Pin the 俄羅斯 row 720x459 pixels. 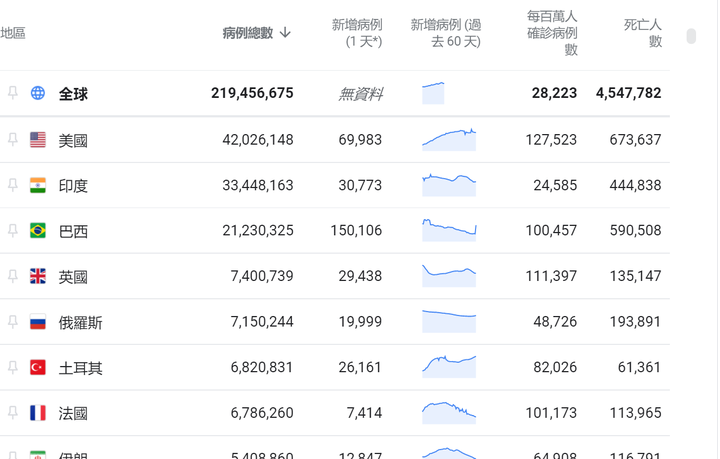pyautogui.click(x=13, y=322)
